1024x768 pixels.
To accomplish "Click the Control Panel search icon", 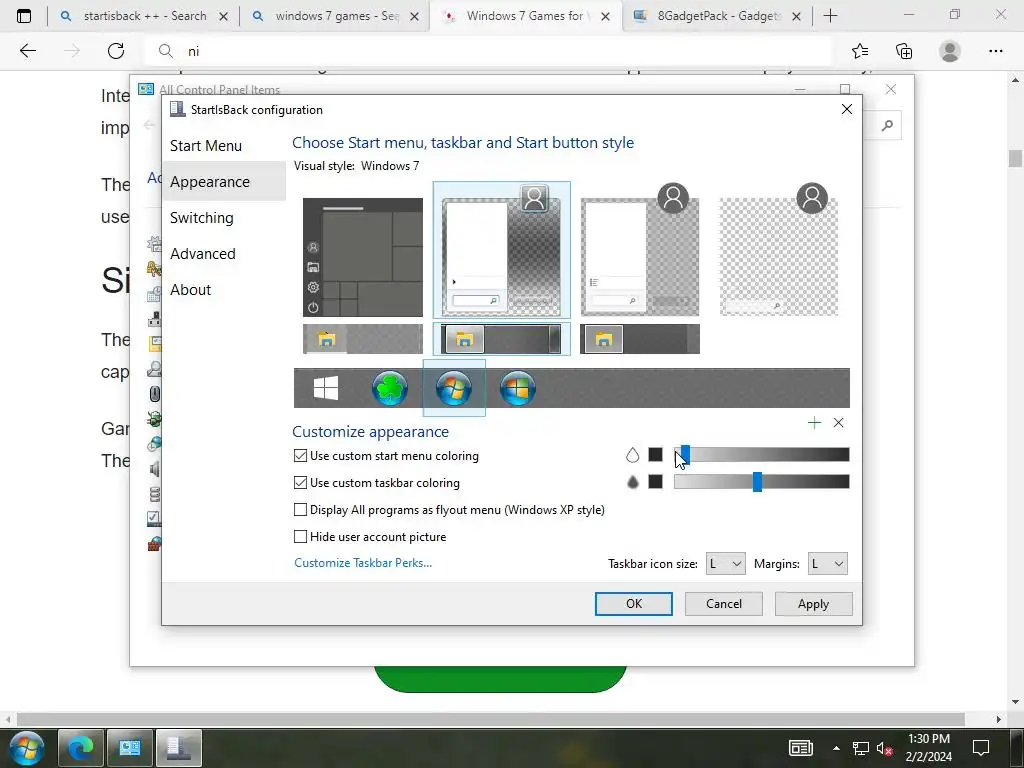I will [887, 125].
